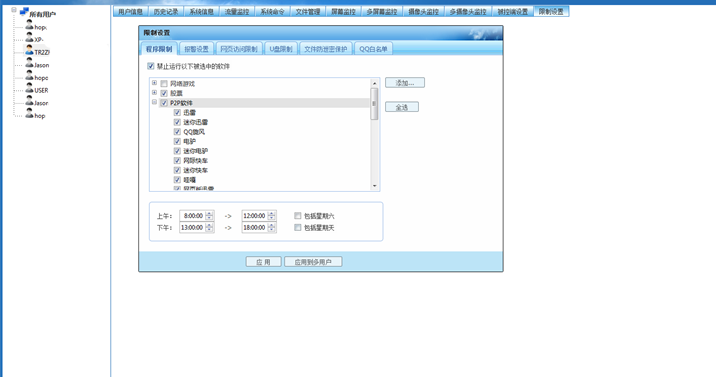Screen dimensions: 716x377
Task: Open the 被控端设置 tab
Action: click(513, 11)
